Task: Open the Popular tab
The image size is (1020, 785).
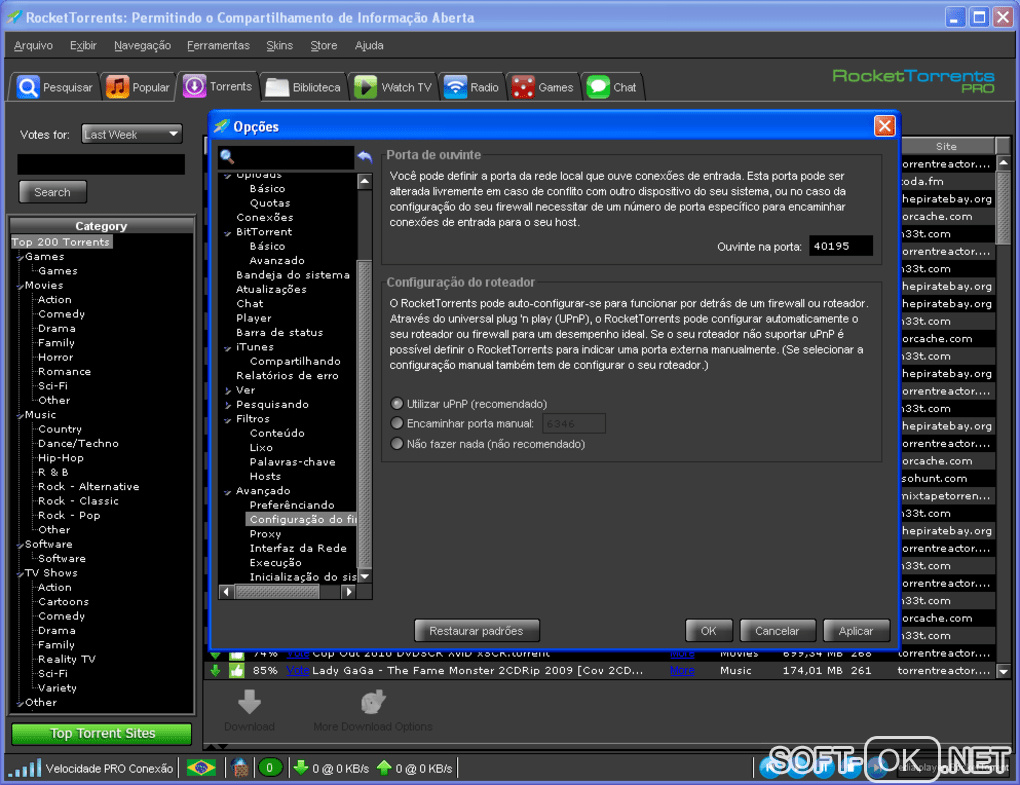Action: 138,87
